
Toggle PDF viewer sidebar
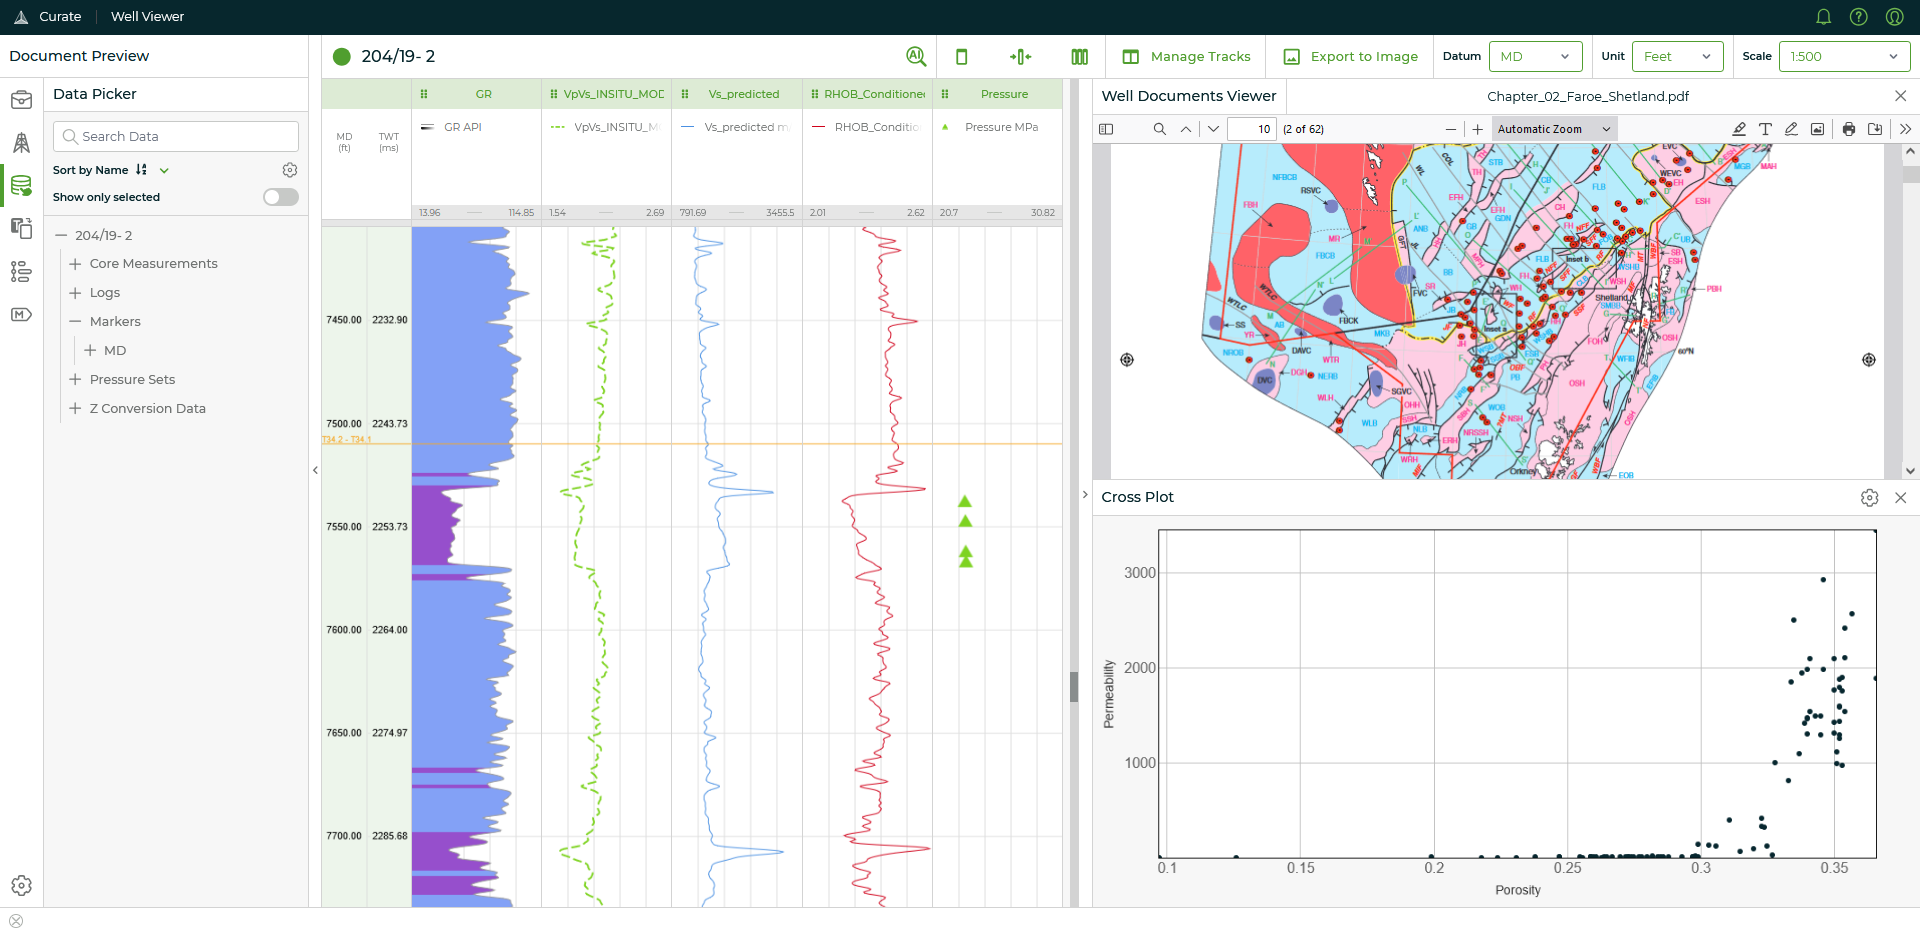coord(1106,129)
